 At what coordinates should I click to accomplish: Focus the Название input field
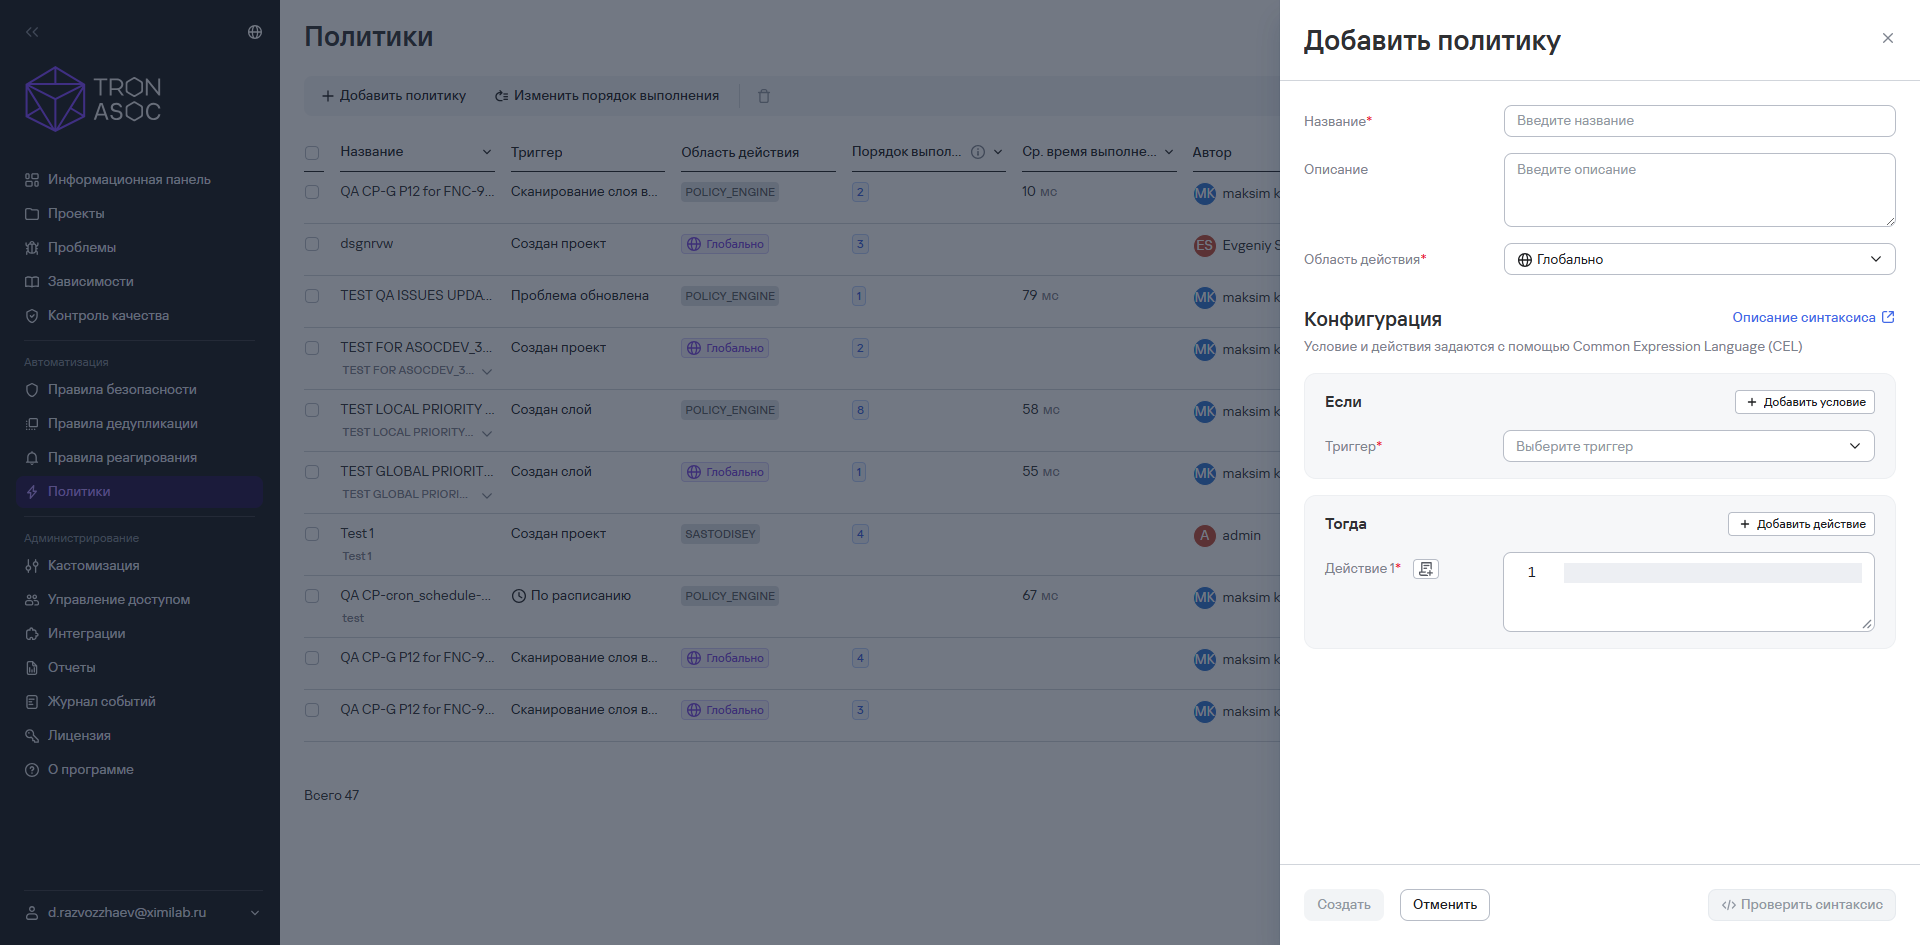coord(1699,121)
